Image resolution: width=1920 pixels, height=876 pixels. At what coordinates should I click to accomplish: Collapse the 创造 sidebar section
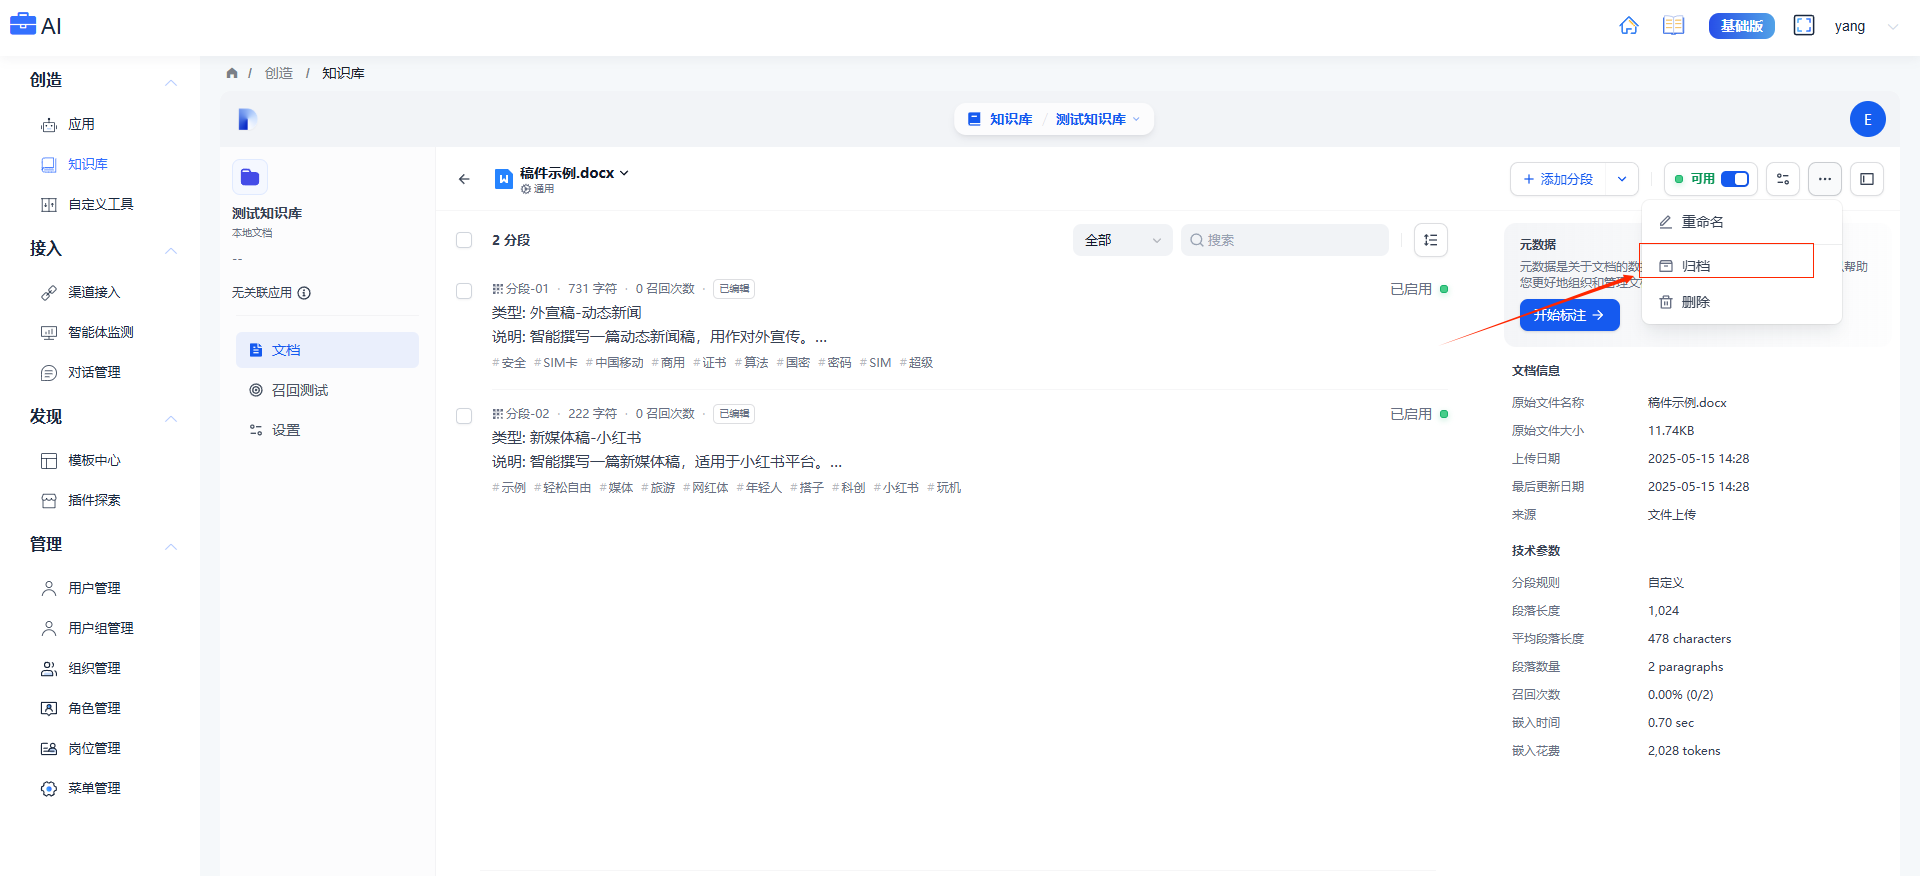pyautogui.click(x=171, y=82)
